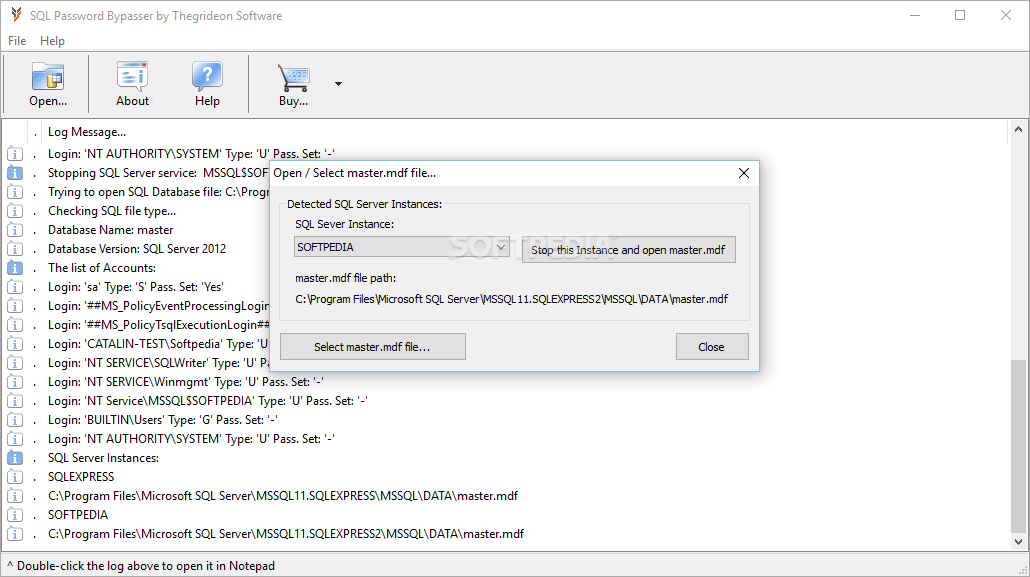The height and width of the screenshot is (577, 1030).
Task: Click info icon beside The list of Accounts
Action: (x=14, y=268)
